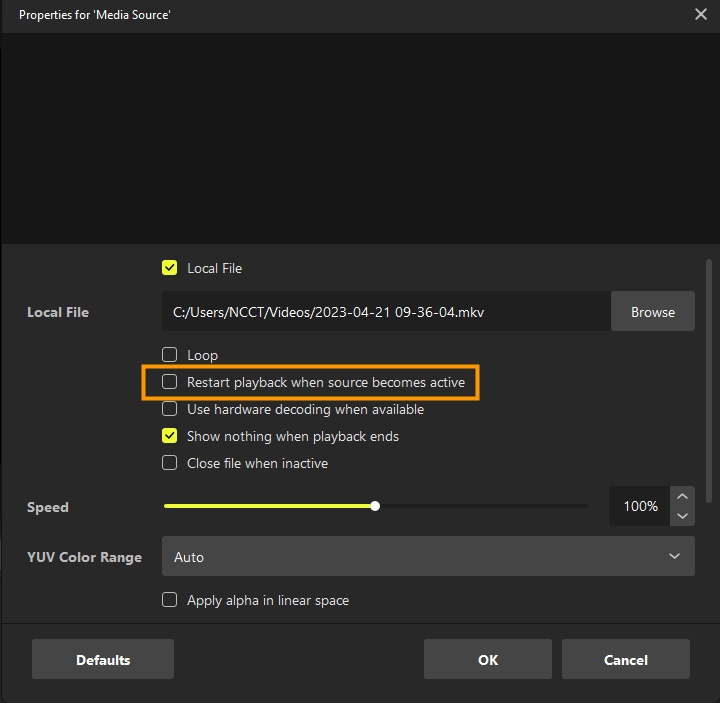This screenshot has height=703, width=720.
Task: Click the black media preview area
Action: (360, 138)
